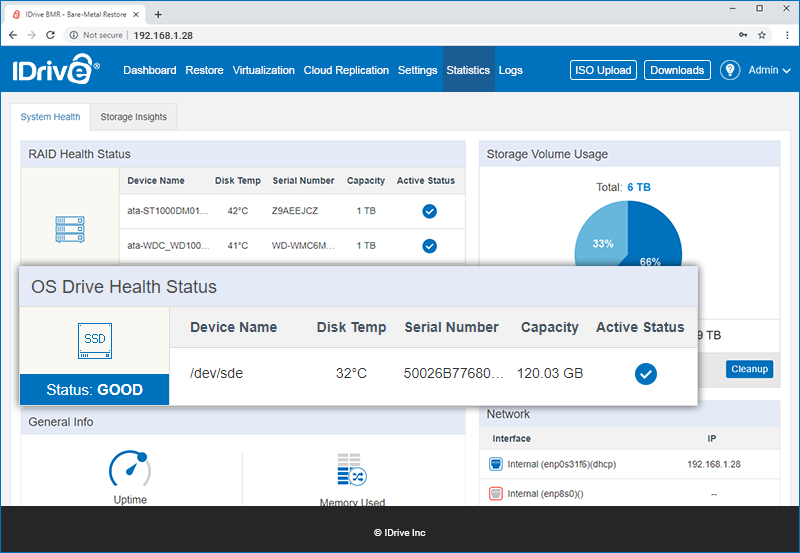Click active status checkmark for /dev/sde
This screenshot has height=553, width=800.
pos(645,373)
